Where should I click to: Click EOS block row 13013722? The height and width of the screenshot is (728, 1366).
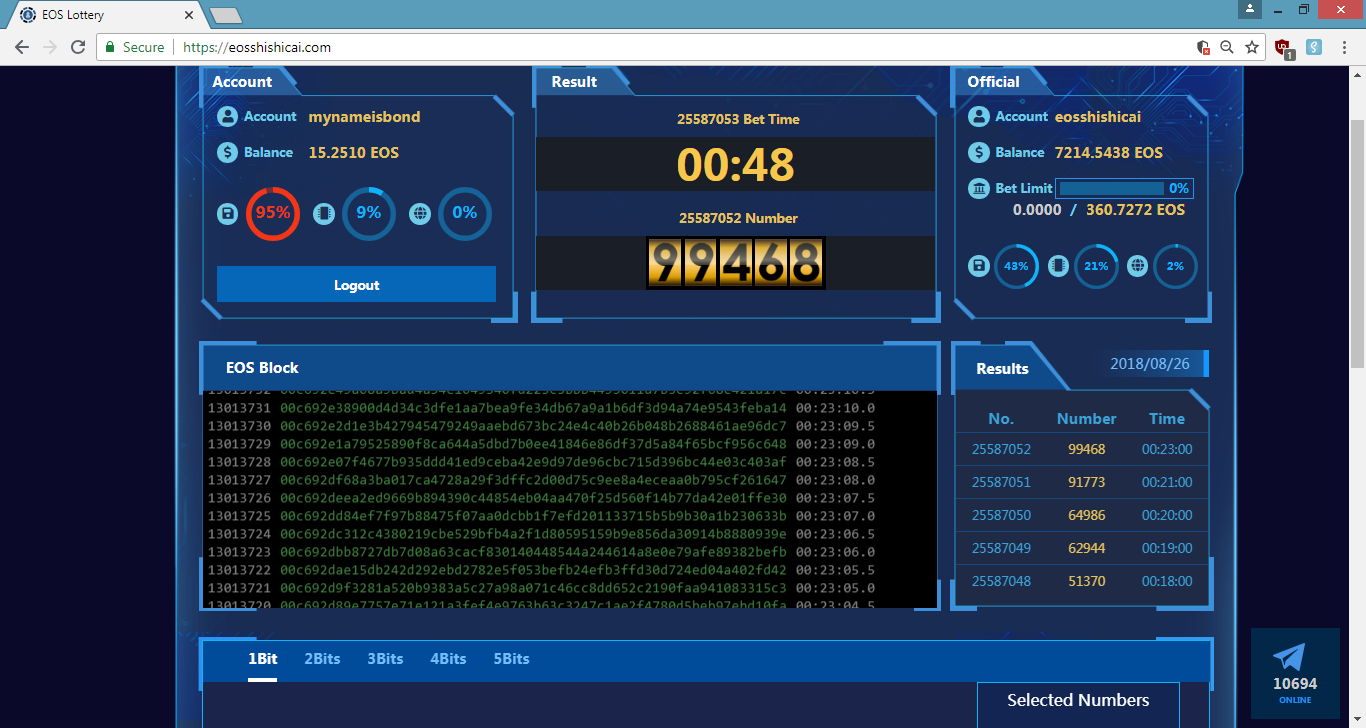(541, 570)
